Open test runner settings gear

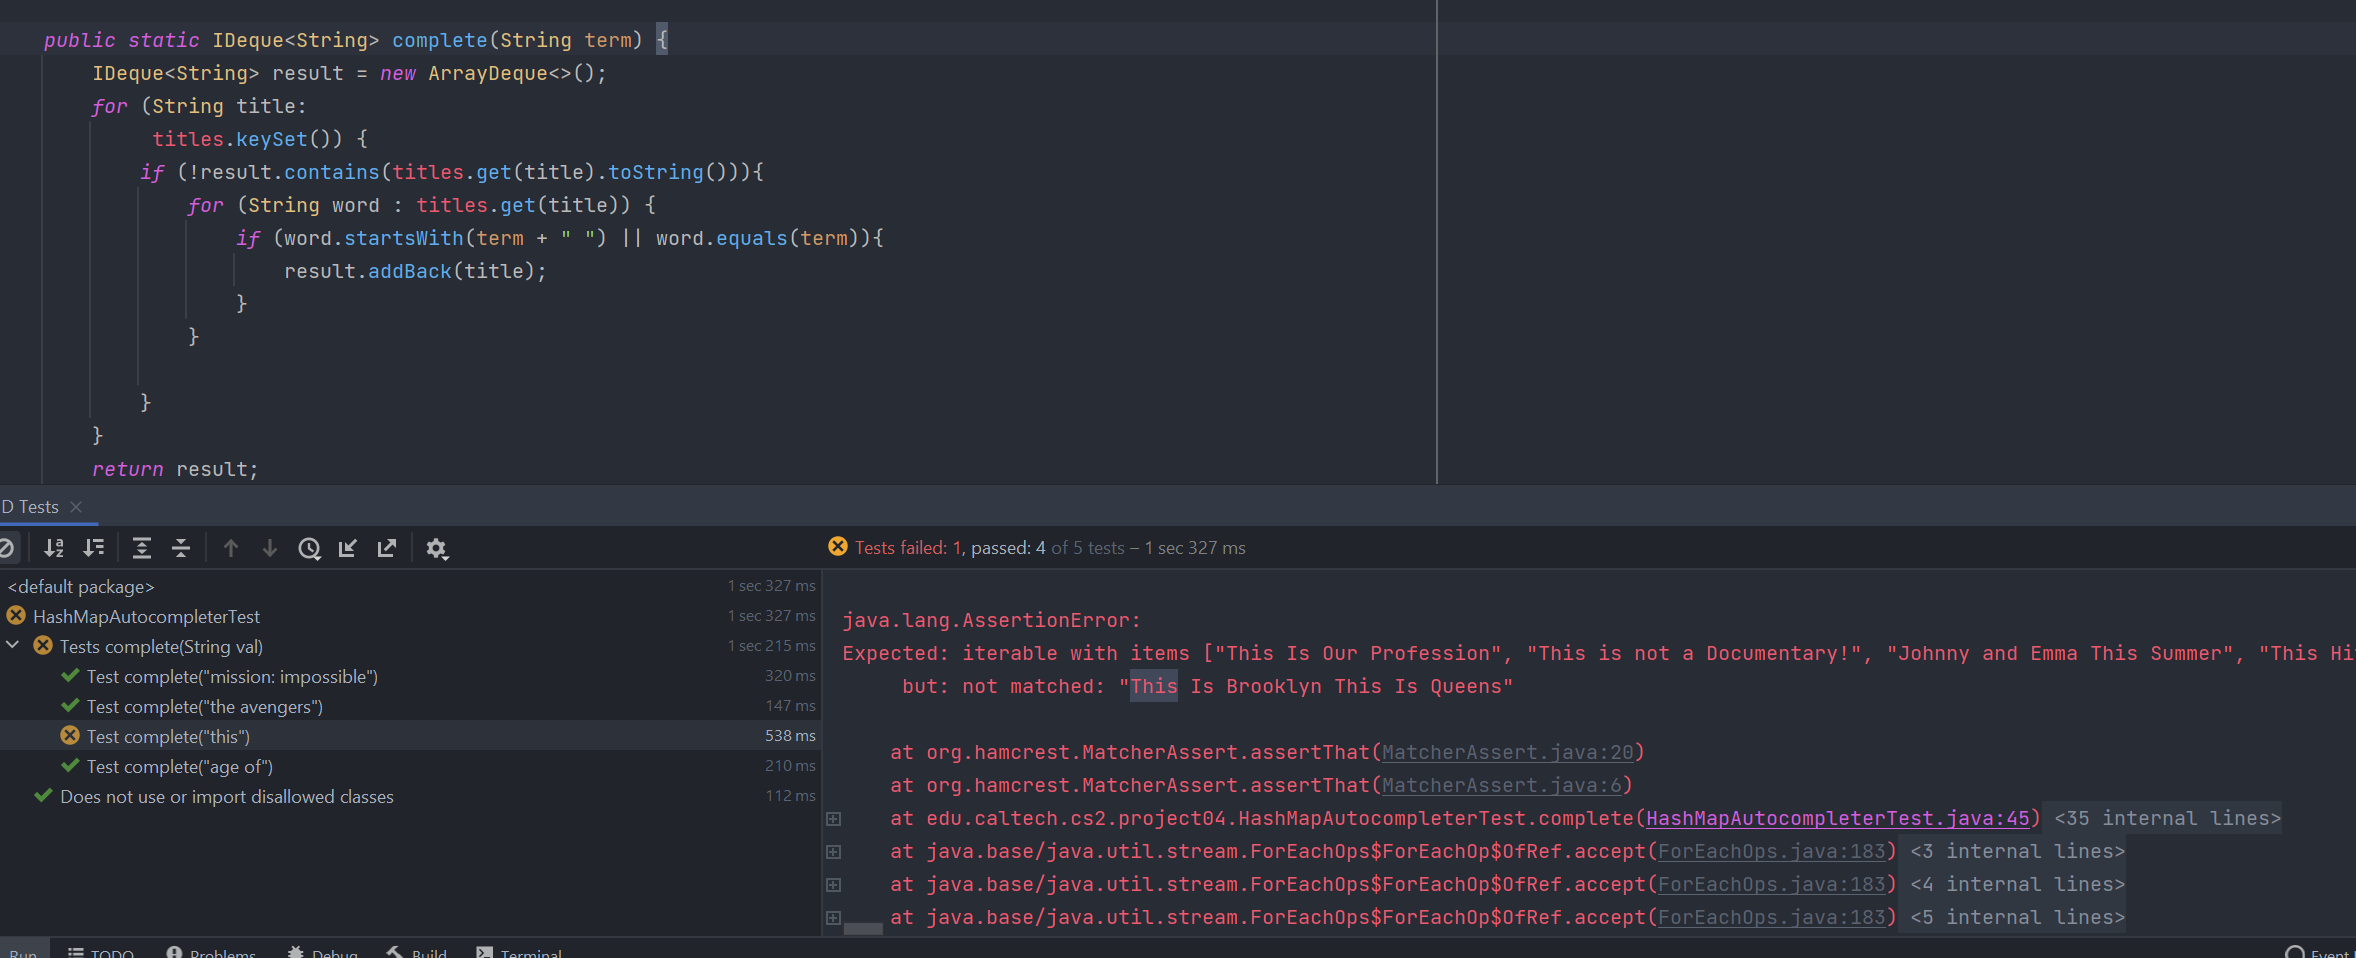(437, 548)
